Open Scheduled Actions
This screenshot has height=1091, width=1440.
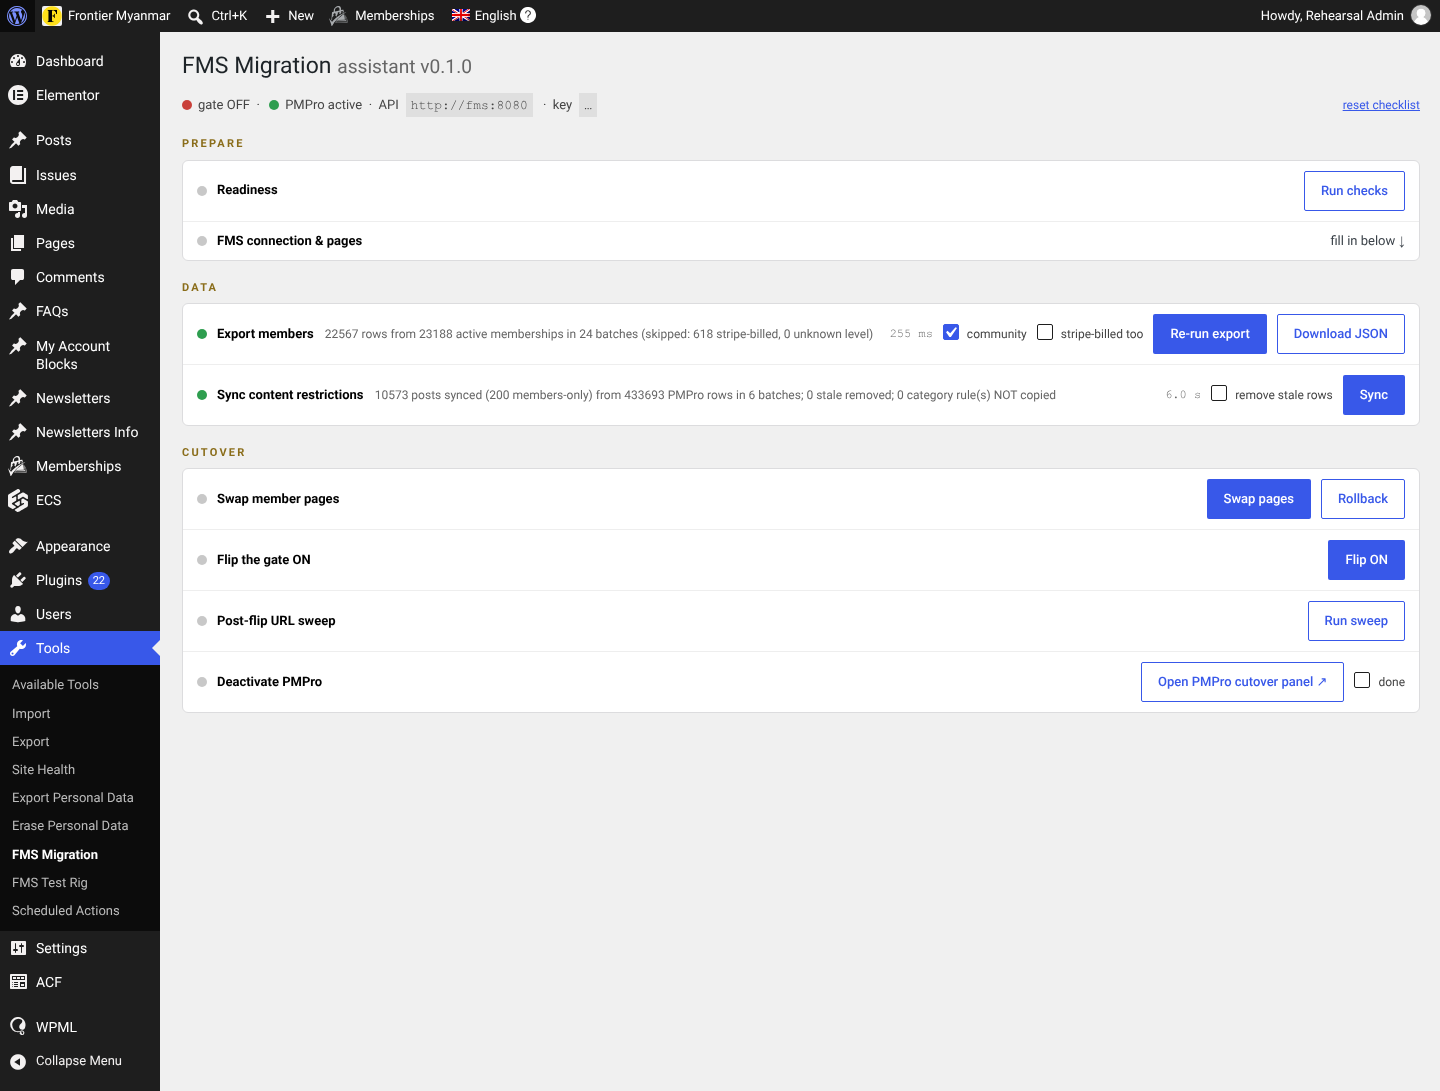tap(65, 911)
